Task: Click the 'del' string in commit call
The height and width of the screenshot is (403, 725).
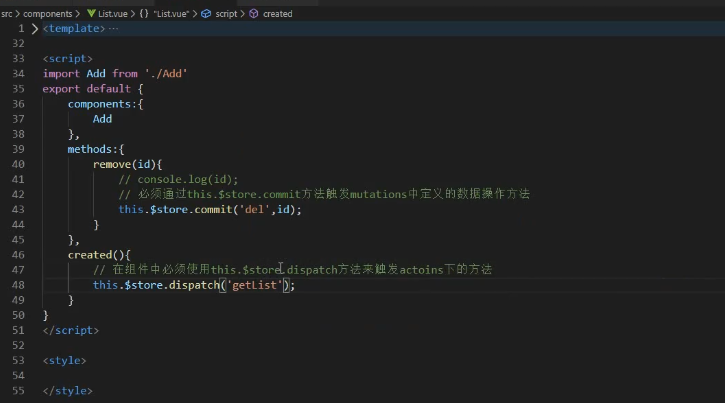Action: pyautogui.click(x=254, y=209)
